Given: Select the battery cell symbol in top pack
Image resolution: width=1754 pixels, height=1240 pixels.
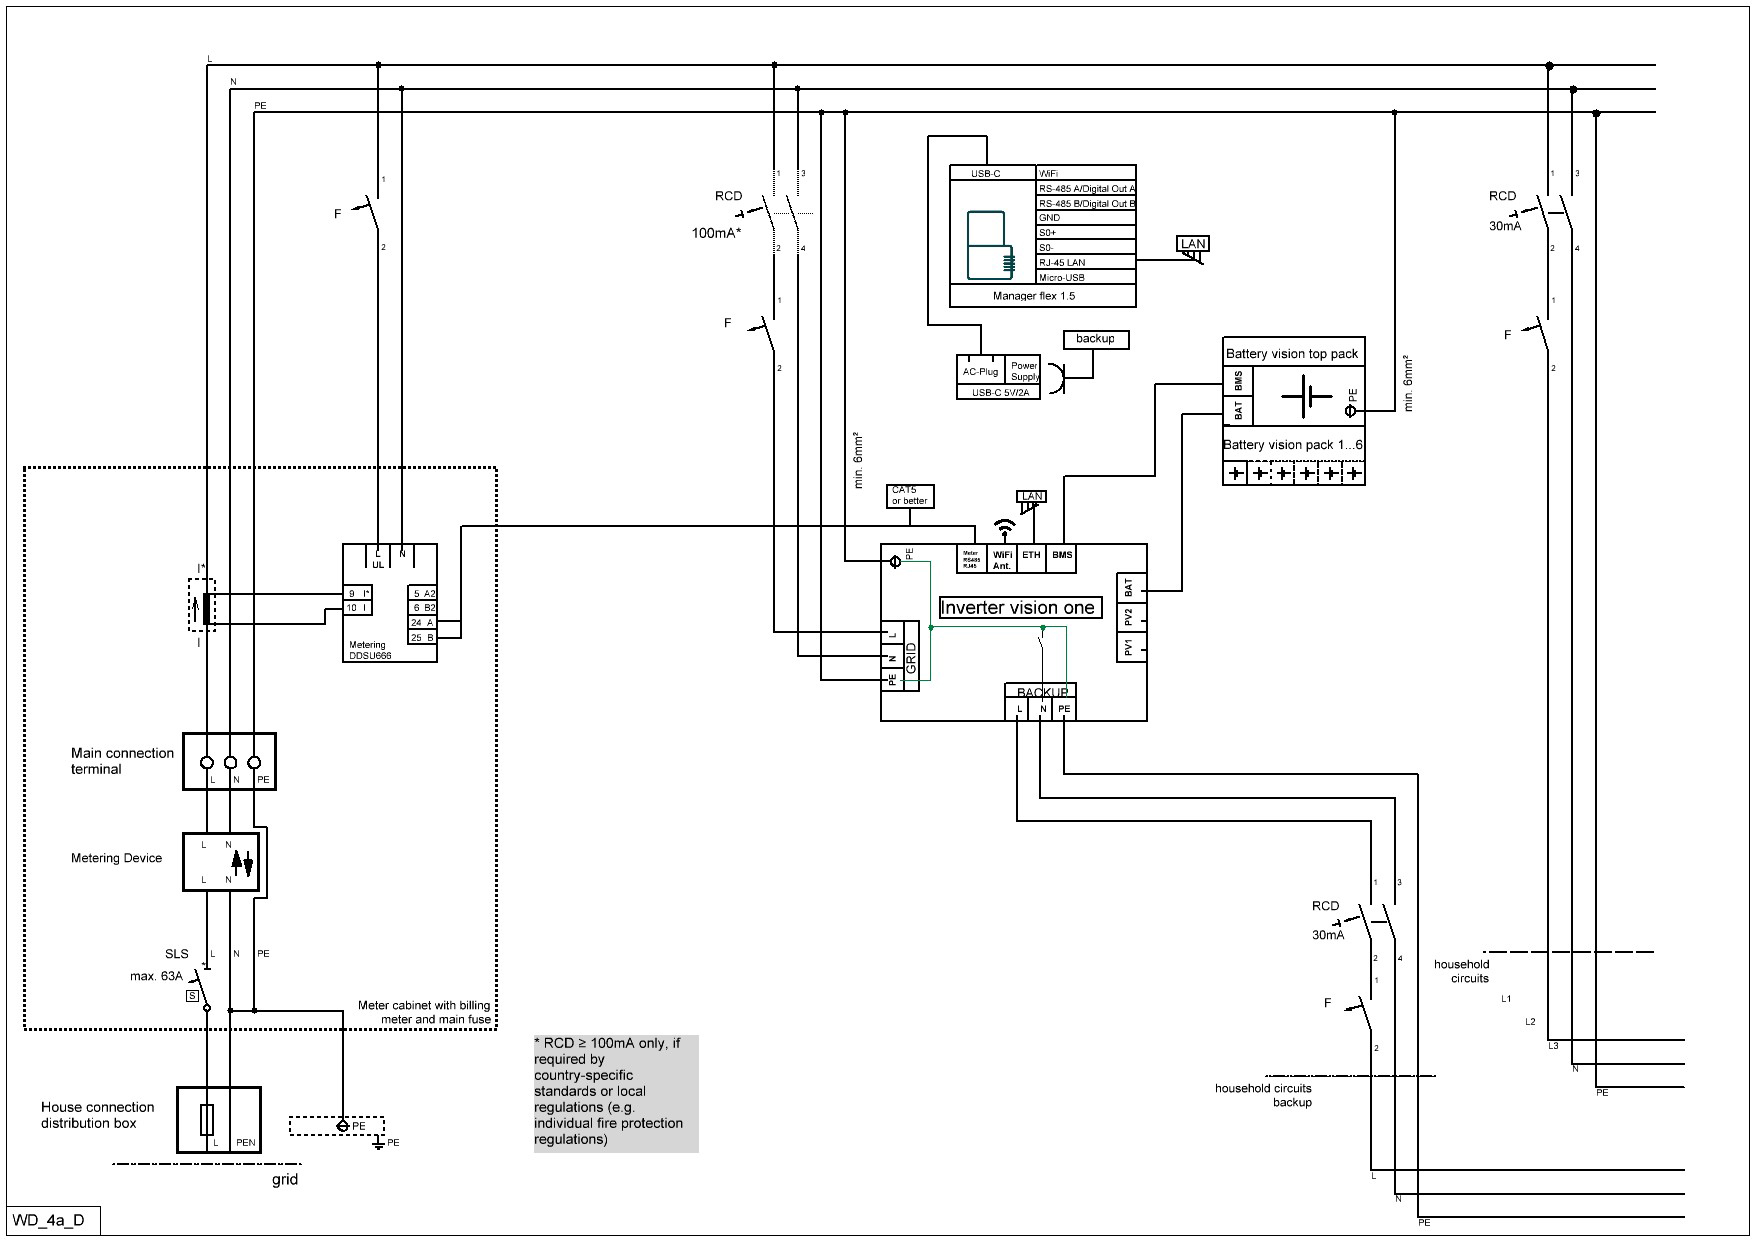Looking at the screenshot, I should click(x=1305, y=397).
